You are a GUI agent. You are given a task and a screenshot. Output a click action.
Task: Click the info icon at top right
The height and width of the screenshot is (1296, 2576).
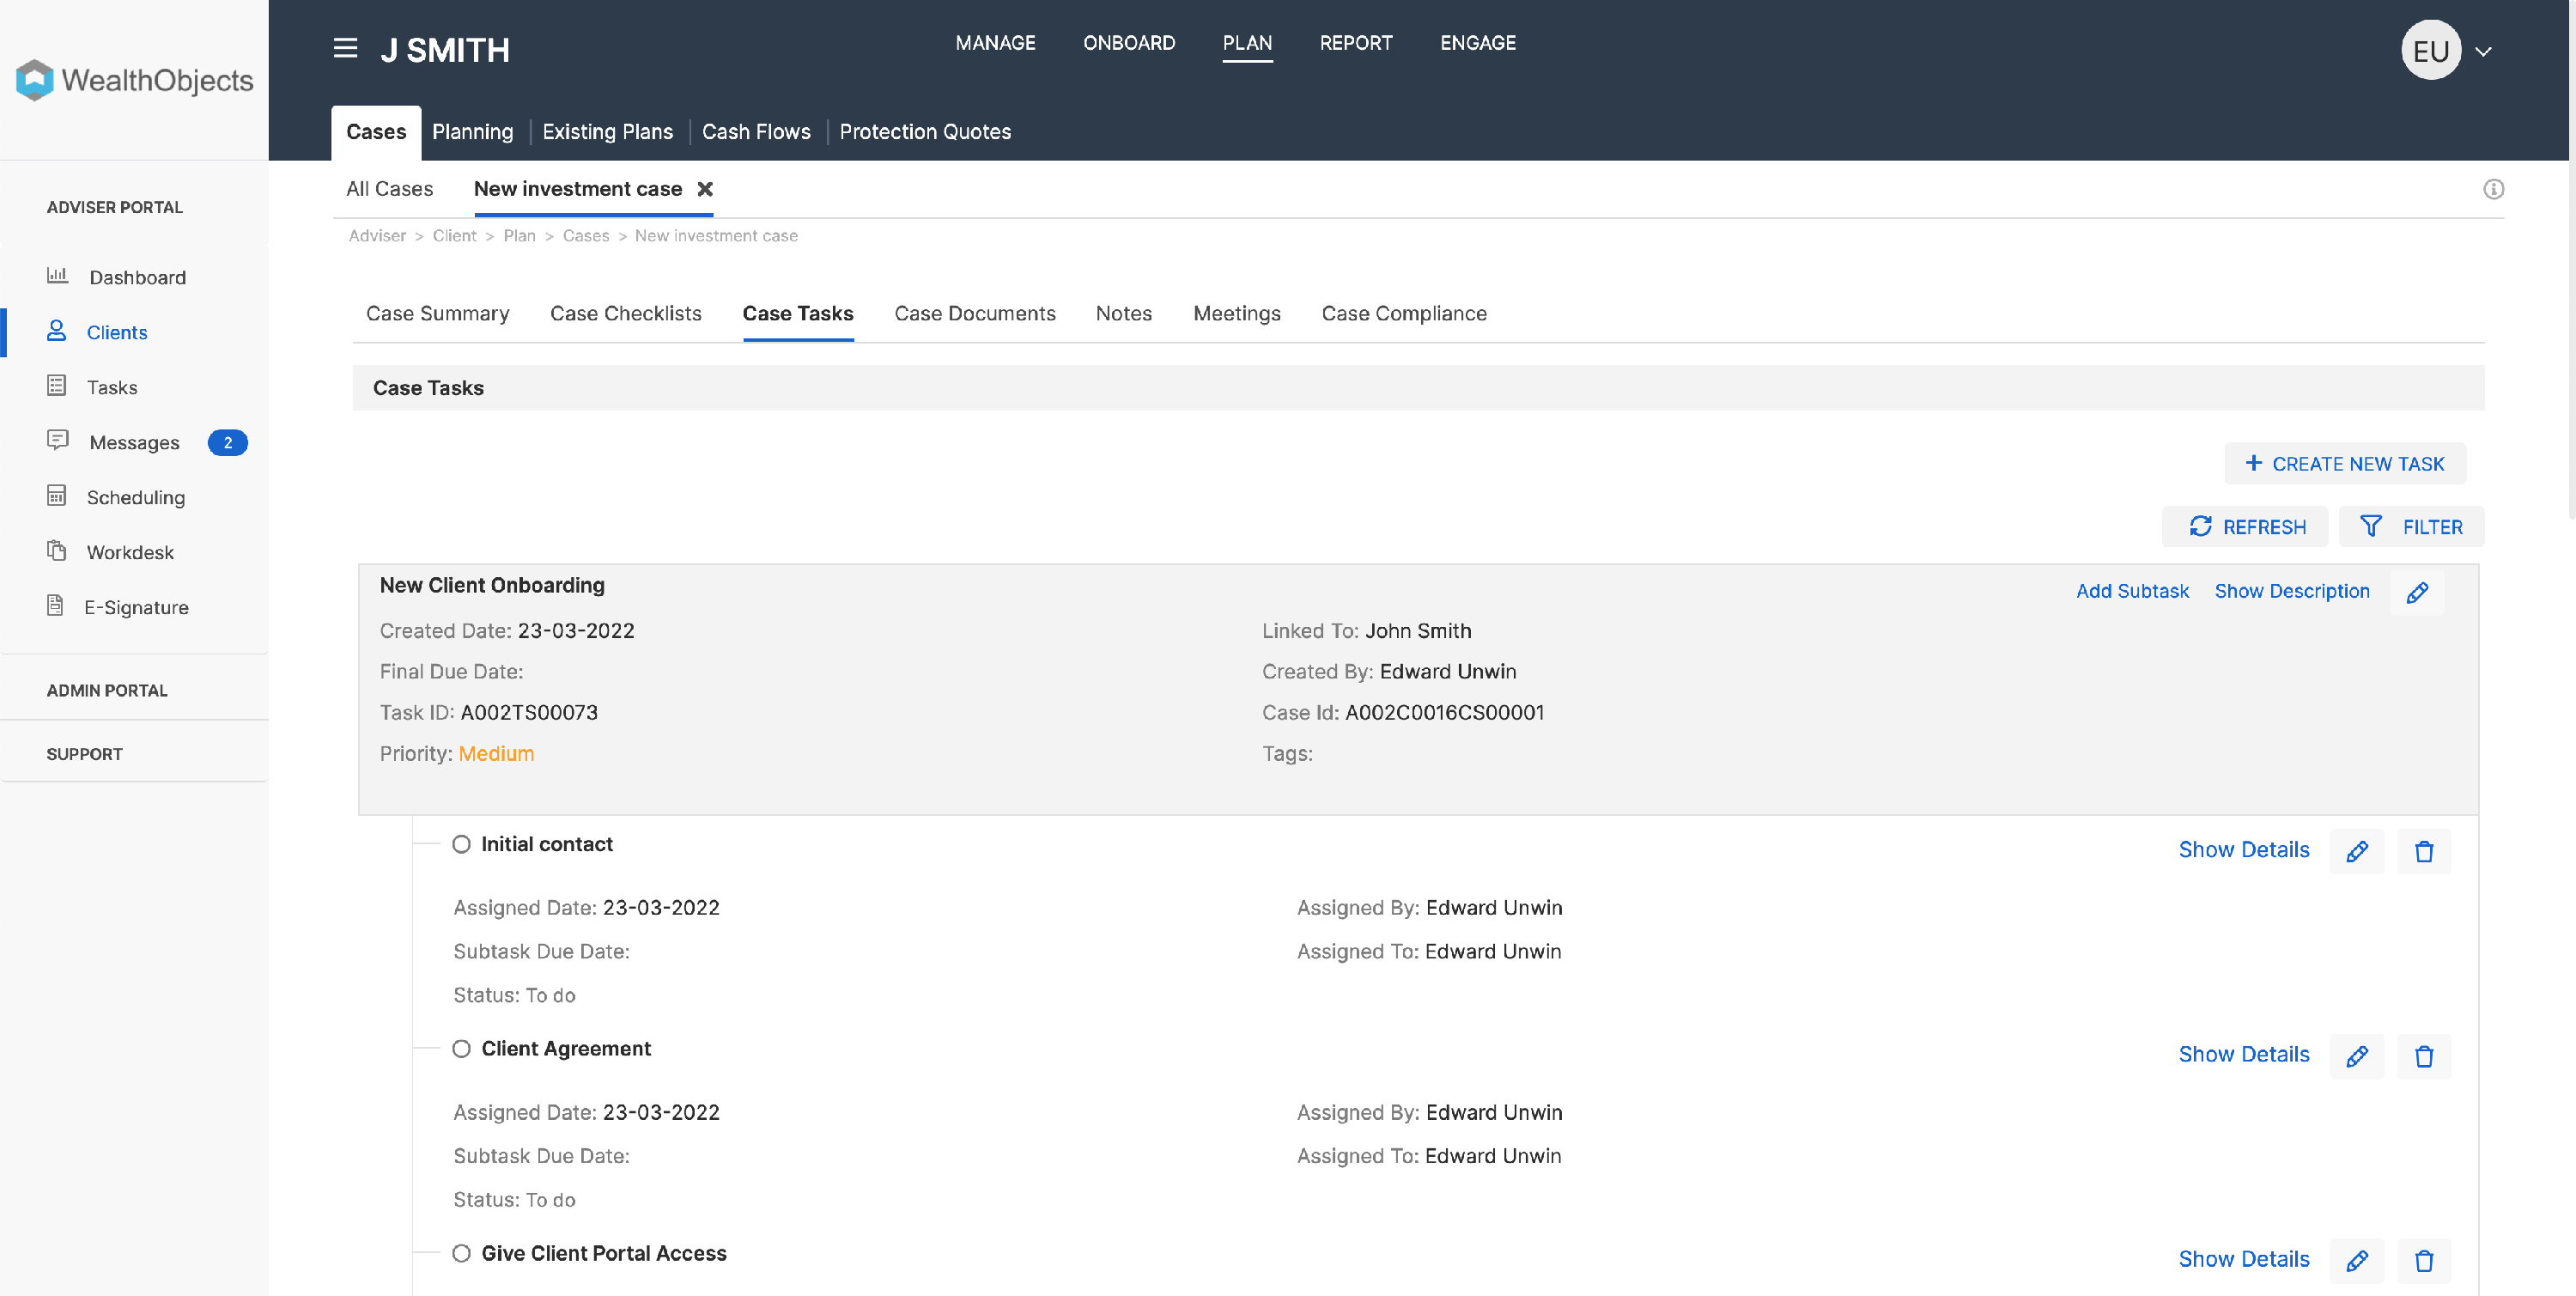pos(2493,189)
